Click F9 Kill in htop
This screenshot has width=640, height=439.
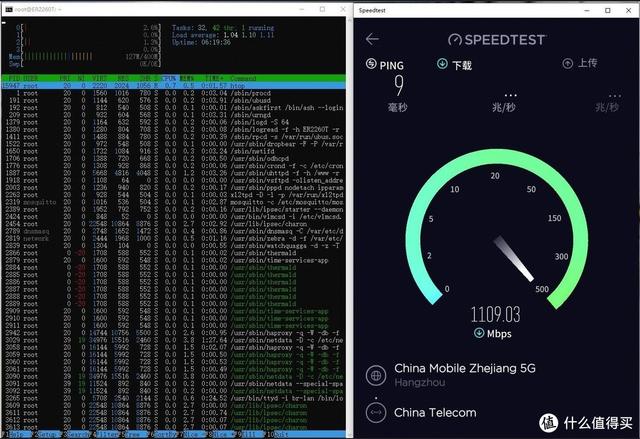(253, 435)
